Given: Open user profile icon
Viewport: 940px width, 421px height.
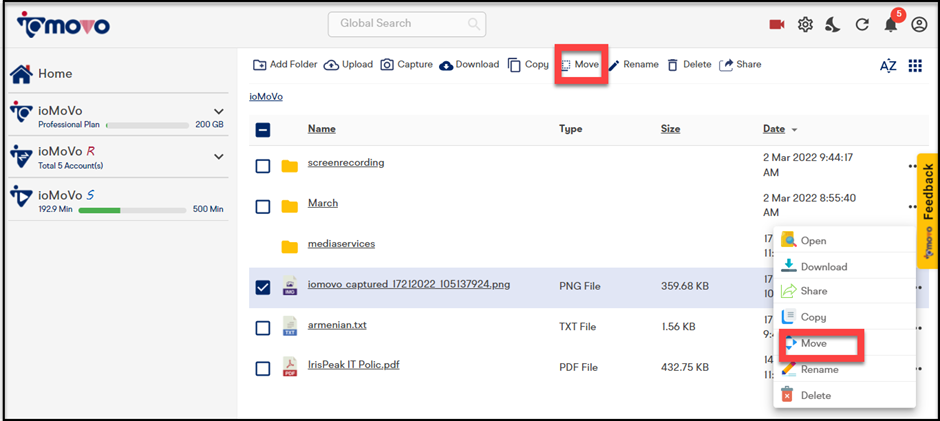Looking at the screenshot, I should coord(918,25).
